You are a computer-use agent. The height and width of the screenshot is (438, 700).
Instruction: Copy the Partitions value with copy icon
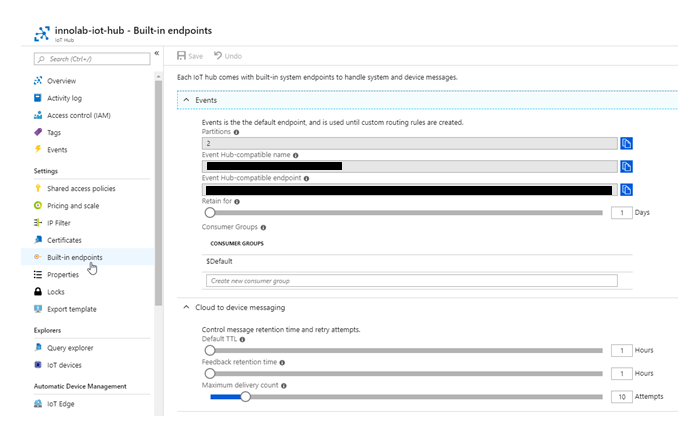click(626, 143)
